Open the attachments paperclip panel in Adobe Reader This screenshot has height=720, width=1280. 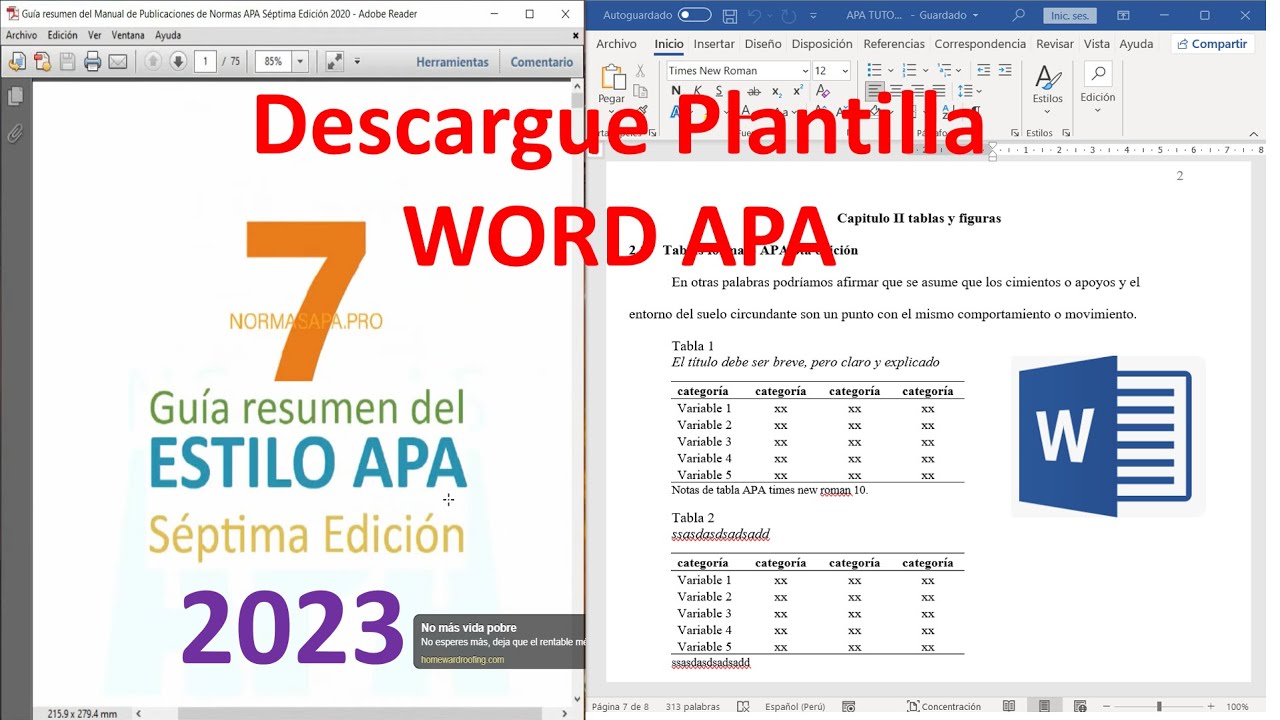click(15, 133)
